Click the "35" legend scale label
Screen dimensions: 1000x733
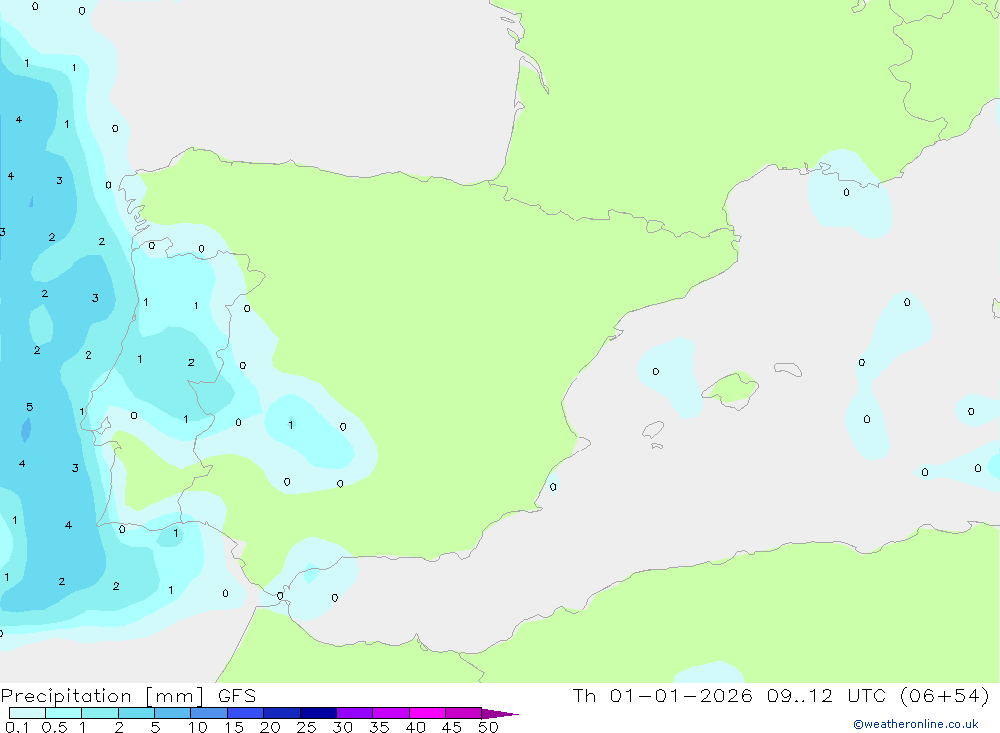(379, 727)
